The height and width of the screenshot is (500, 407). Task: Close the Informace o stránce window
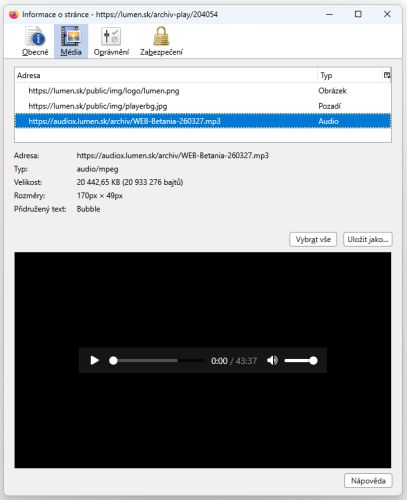[387, 14]
